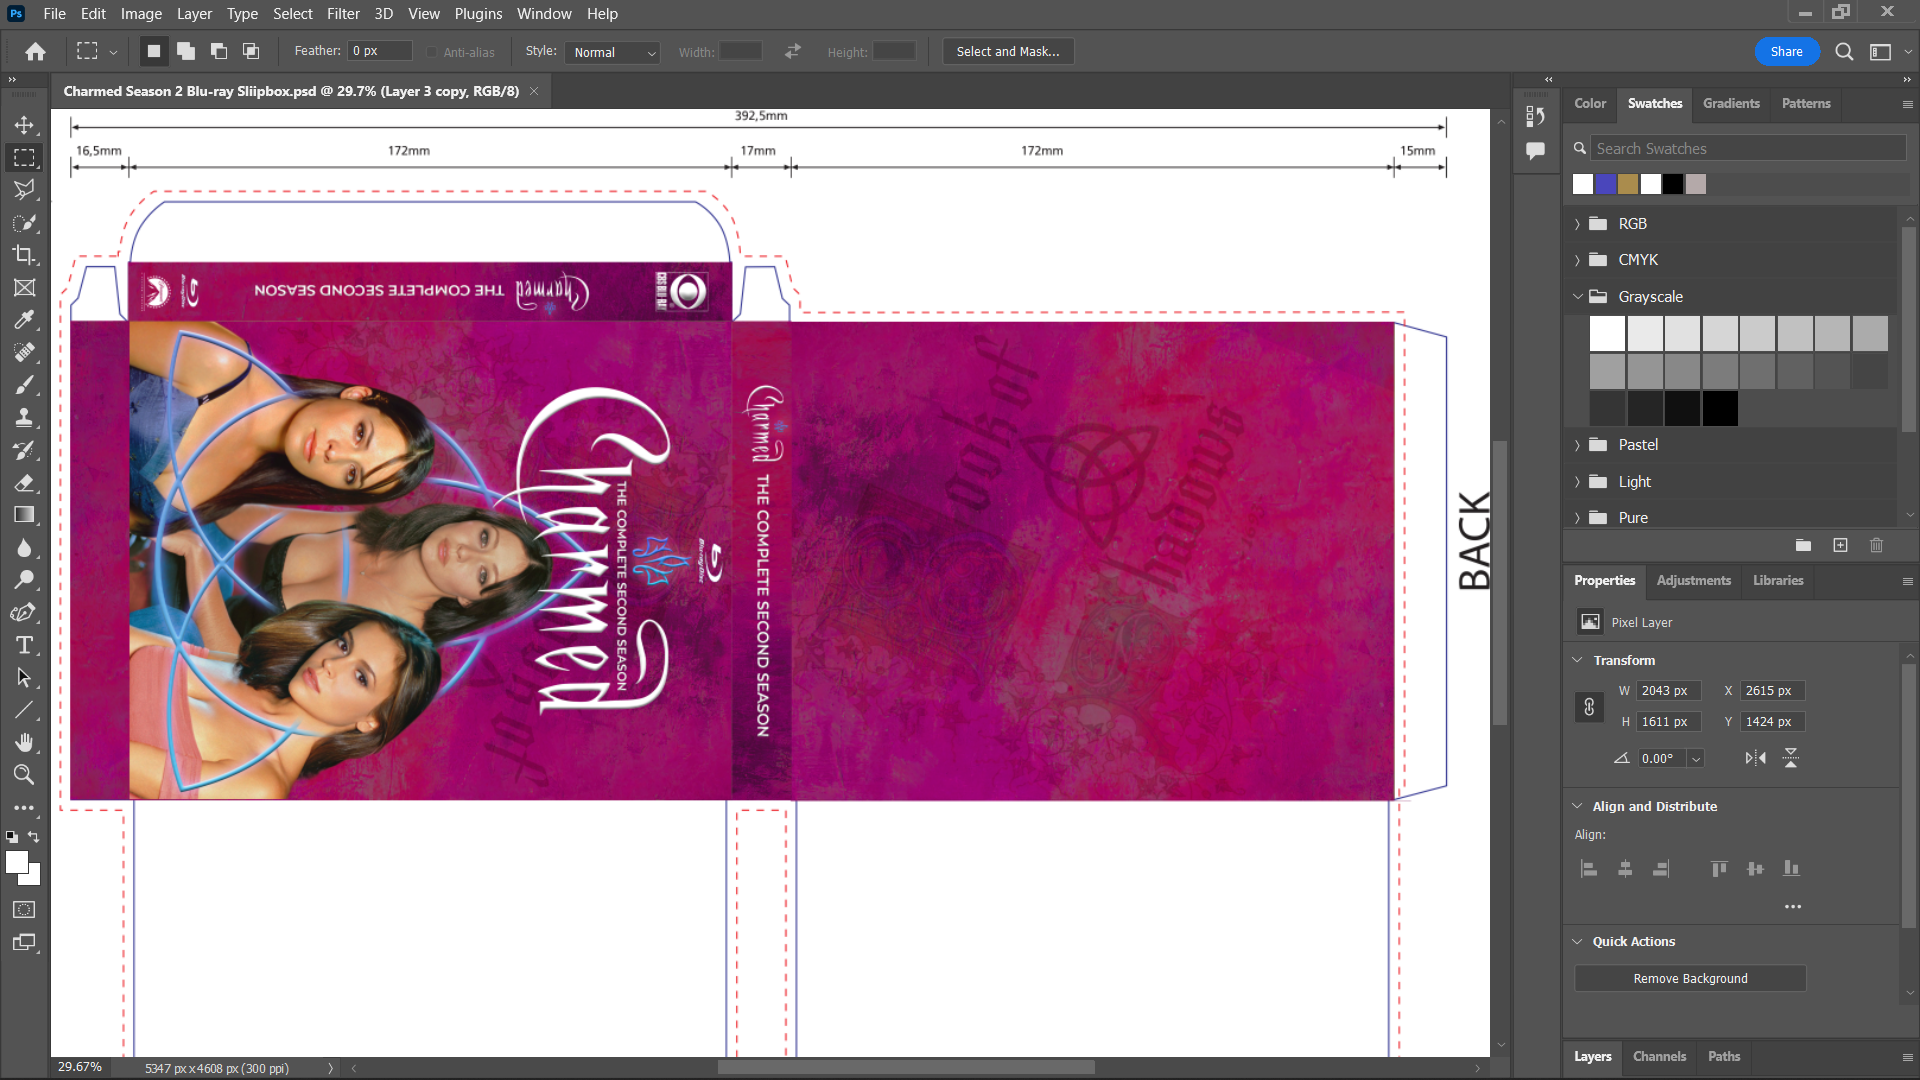The height and width of the screenshot is (1080, 1920).
Task: Switch to the Channels tab
Action: pos(1659,1056)
